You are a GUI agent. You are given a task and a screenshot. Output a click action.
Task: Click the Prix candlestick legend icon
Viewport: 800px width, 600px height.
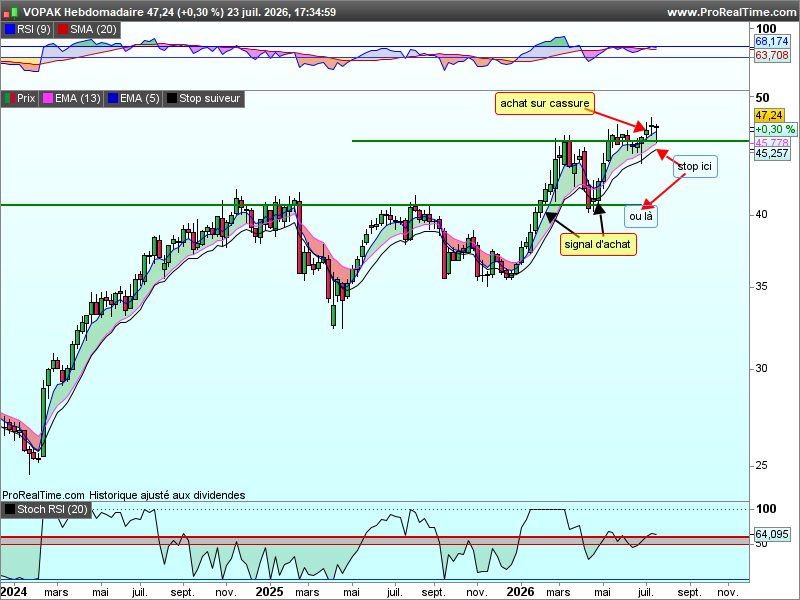pos(10,98)
